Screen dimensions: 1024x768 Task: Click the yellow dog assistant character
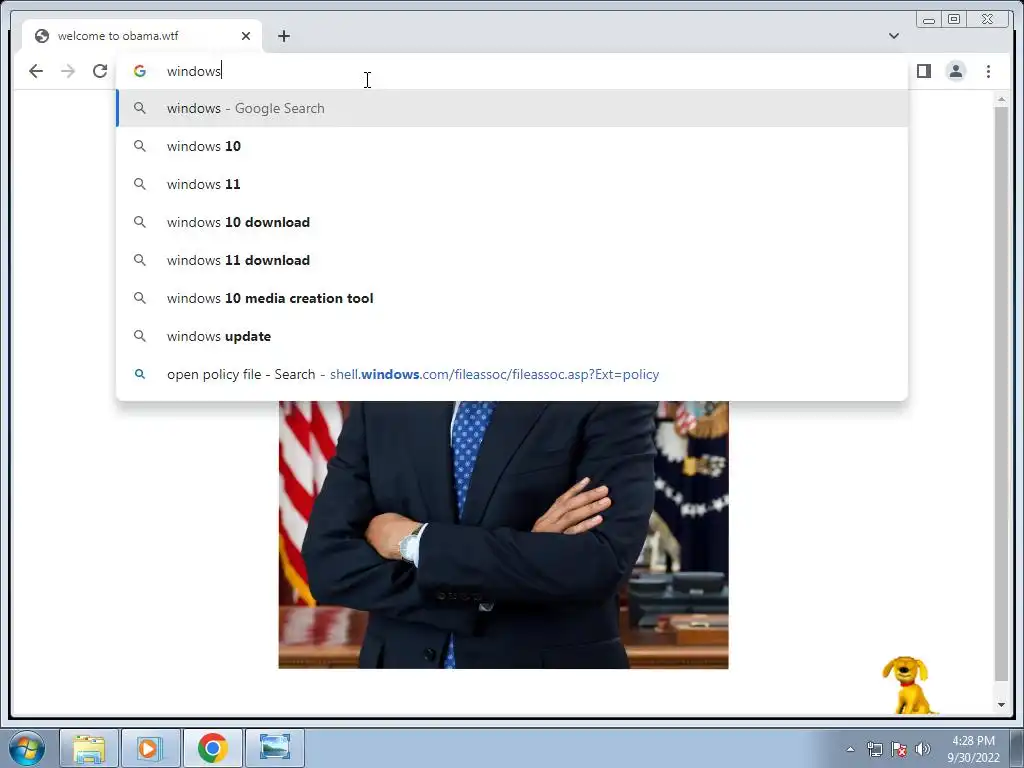[908, 685]
